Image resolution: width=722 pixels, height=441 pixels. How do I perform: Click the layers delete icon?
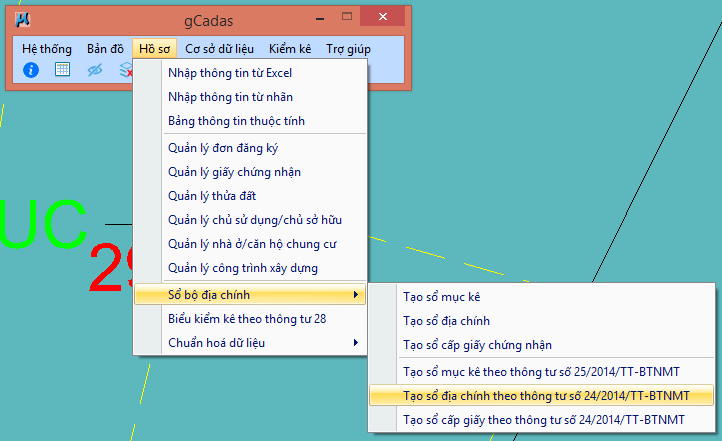tap(125, 70)
